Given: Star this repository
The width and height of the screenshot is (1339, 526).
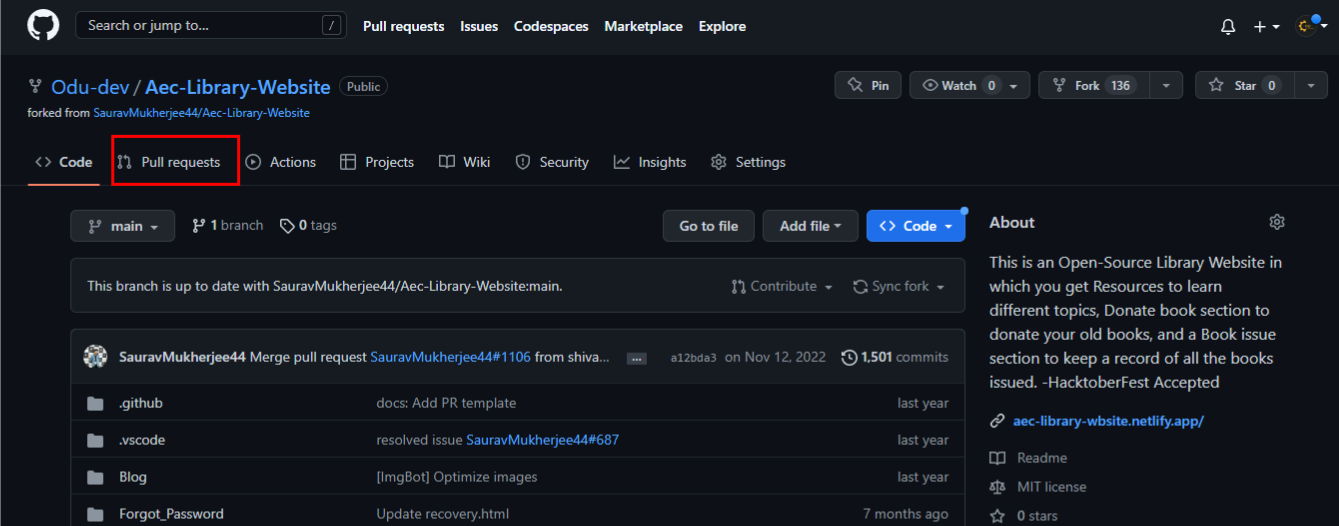Looking at the screenshot, I should click(x=1245, y=86).
